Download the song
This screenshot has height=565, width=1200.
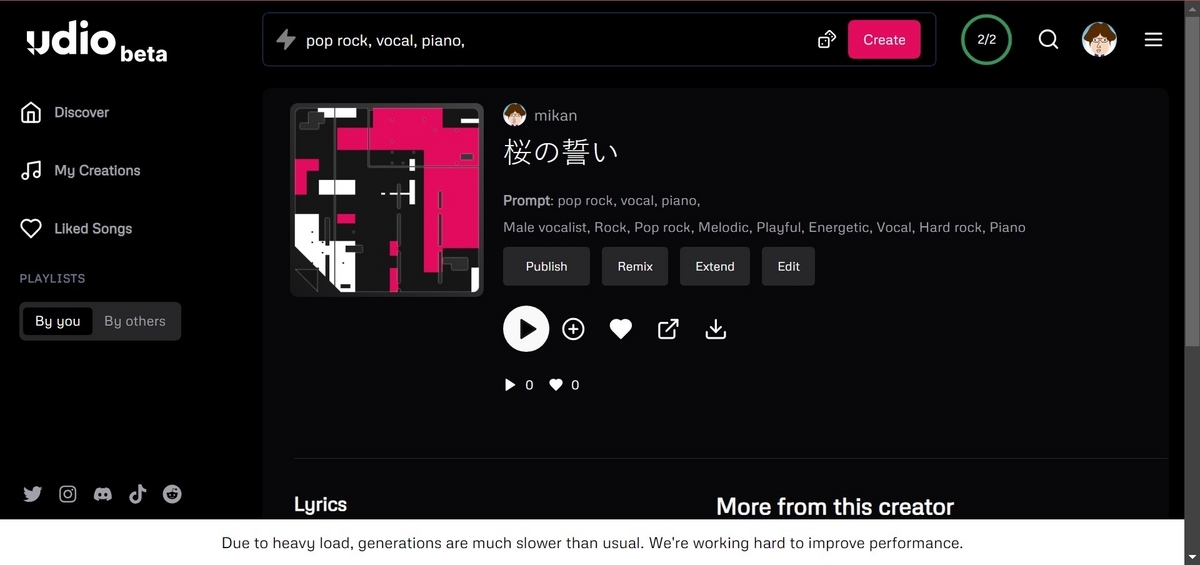[x=715, y=329]
